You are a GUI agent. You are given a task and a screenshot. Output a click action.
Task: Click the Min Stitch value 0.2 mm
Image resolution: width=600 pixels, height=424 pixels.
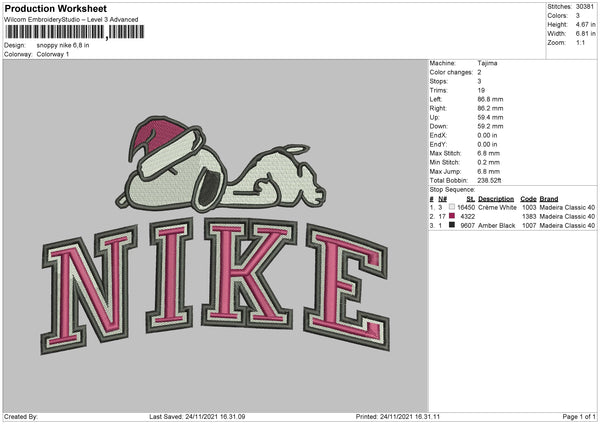click(x=489, y=162)
